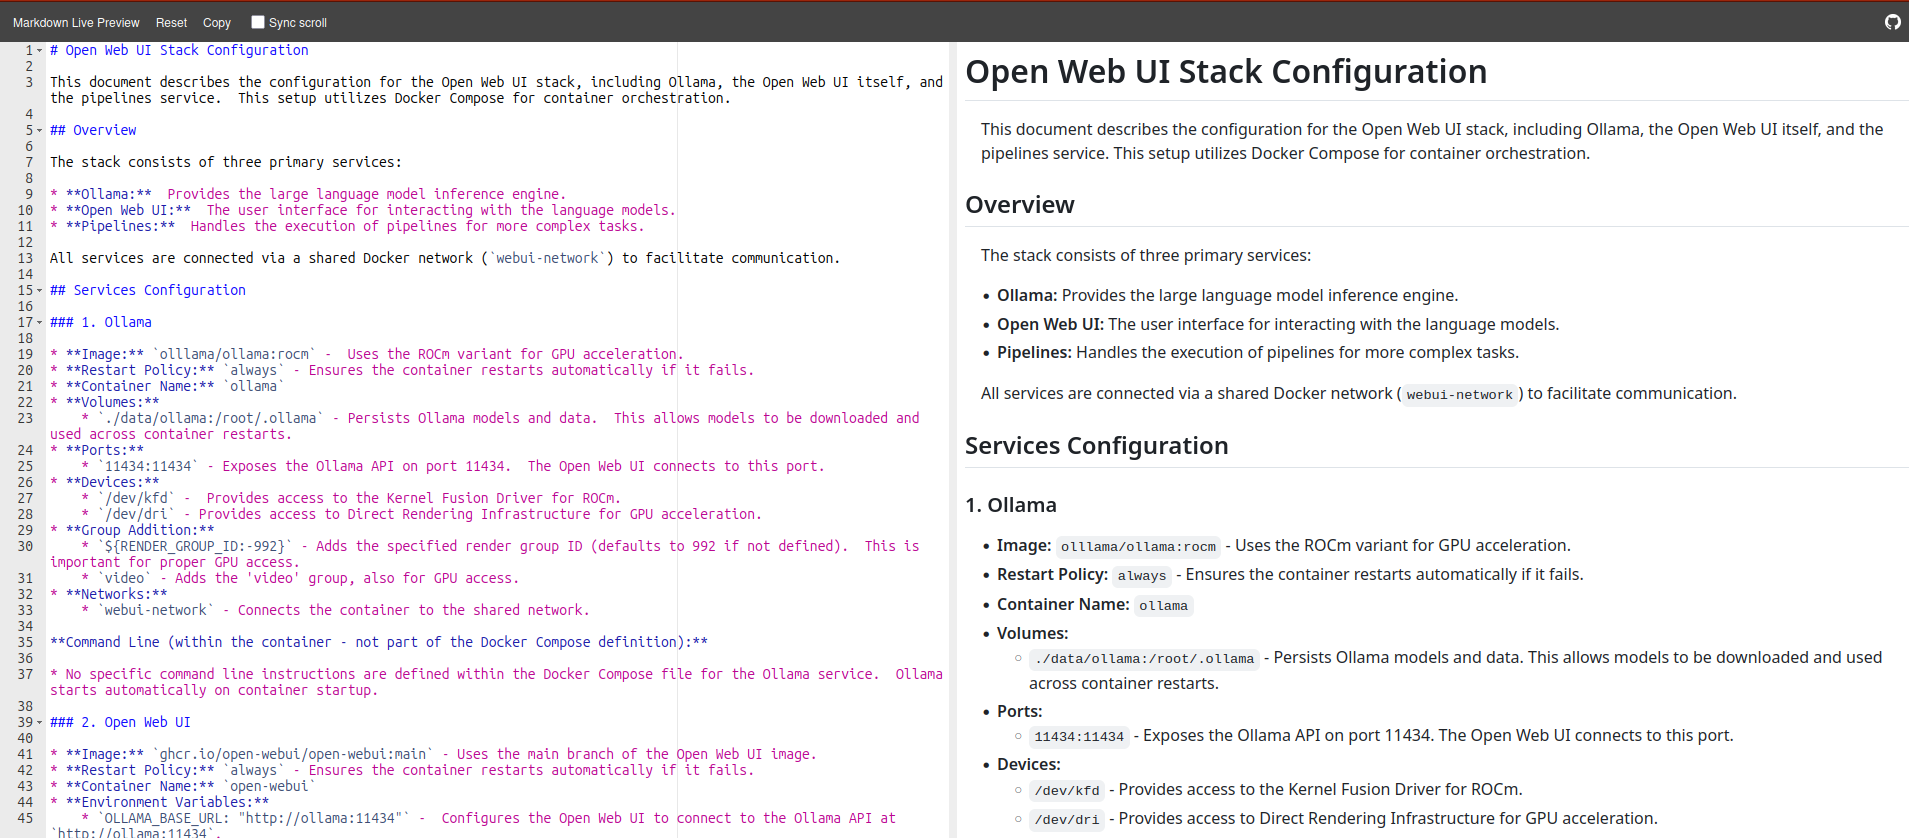Click the preview 'Overview' heading

(x=1020, y=205)
